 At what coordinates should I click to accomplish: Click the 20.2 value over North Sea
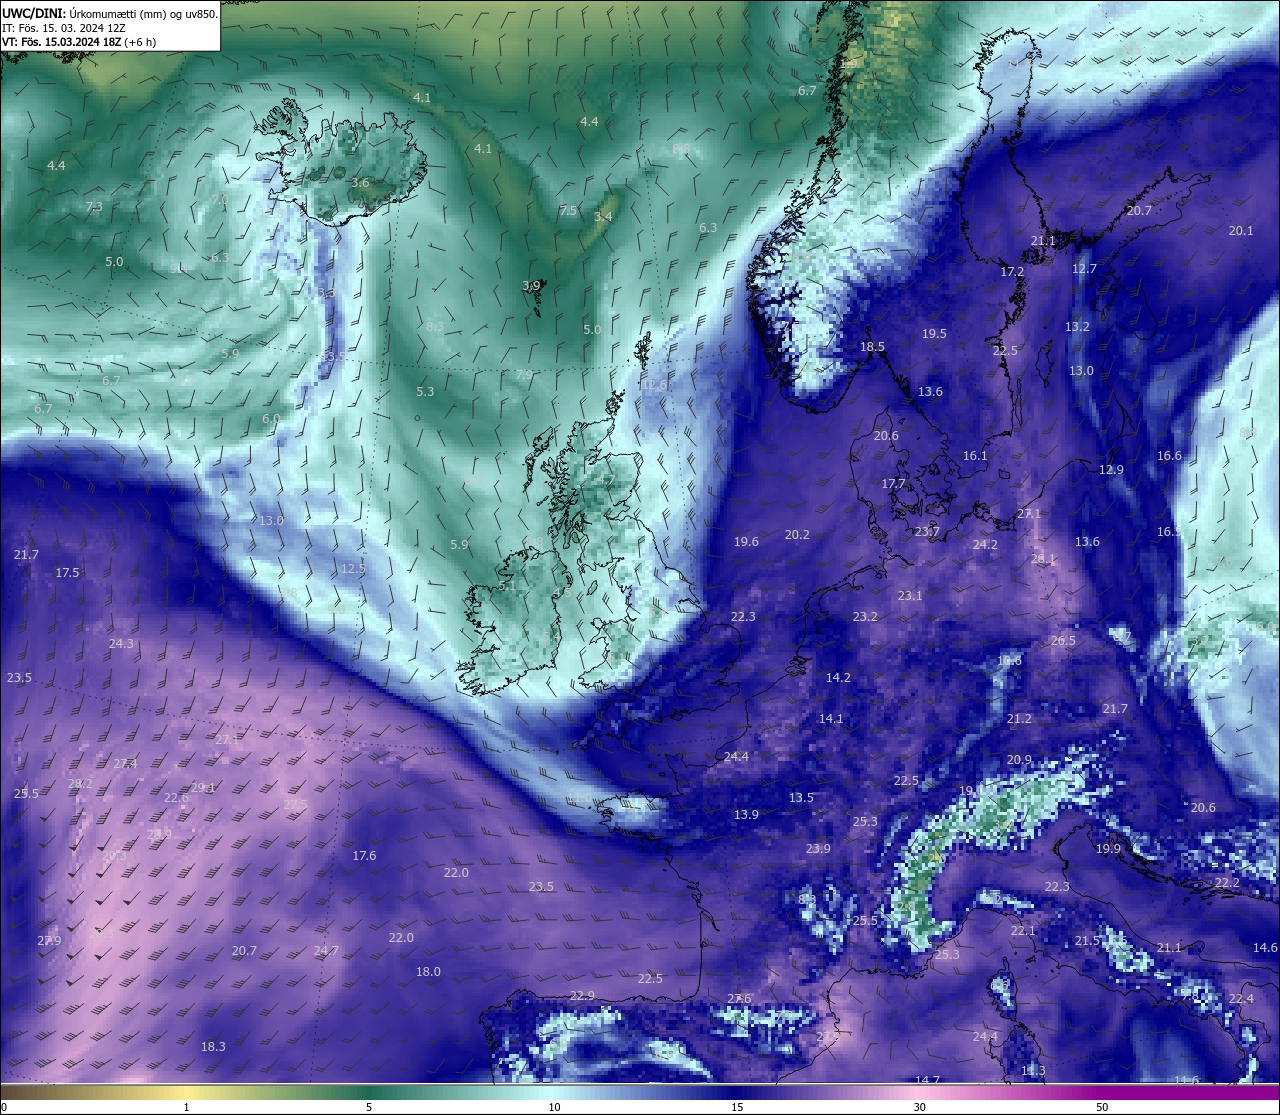[797, 535]
